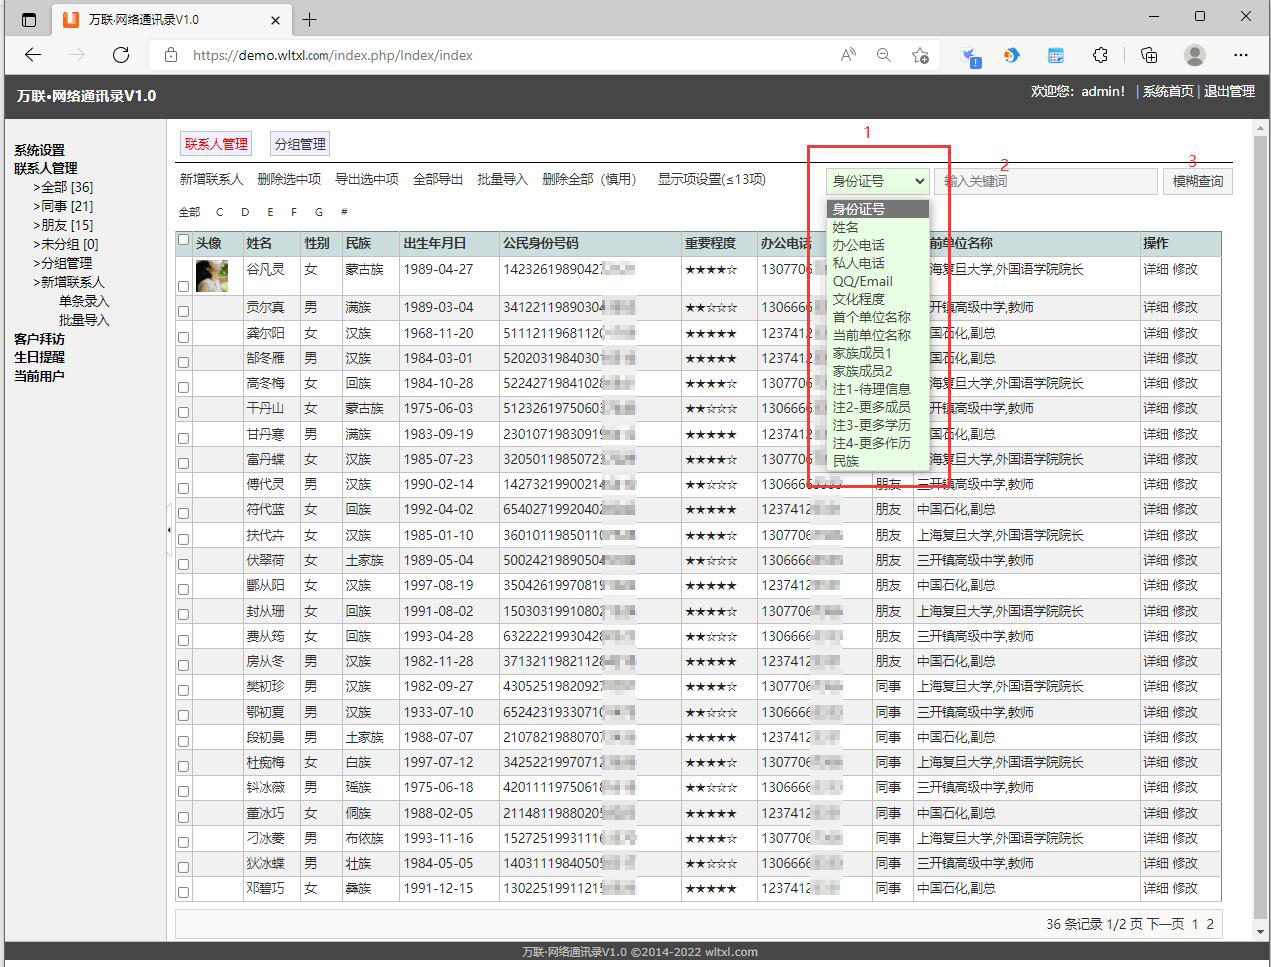Toggle the select-all checkbox in table header
The image size is (1271, 967).
tap(183, 239)
